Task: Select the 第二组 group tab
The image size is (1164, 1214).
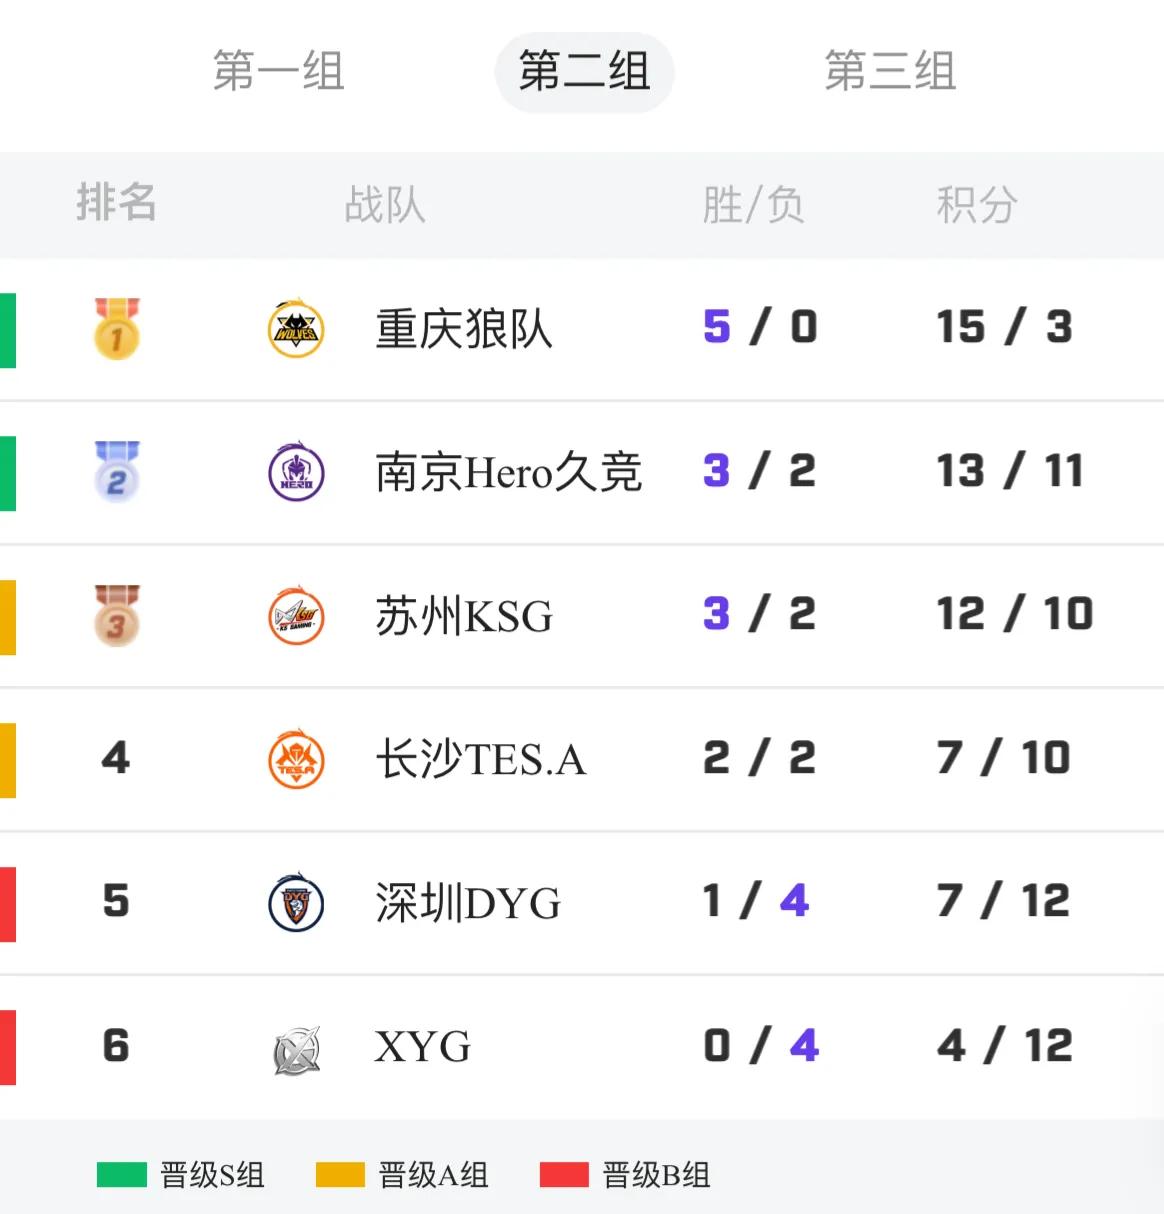Action: (584, 71)
